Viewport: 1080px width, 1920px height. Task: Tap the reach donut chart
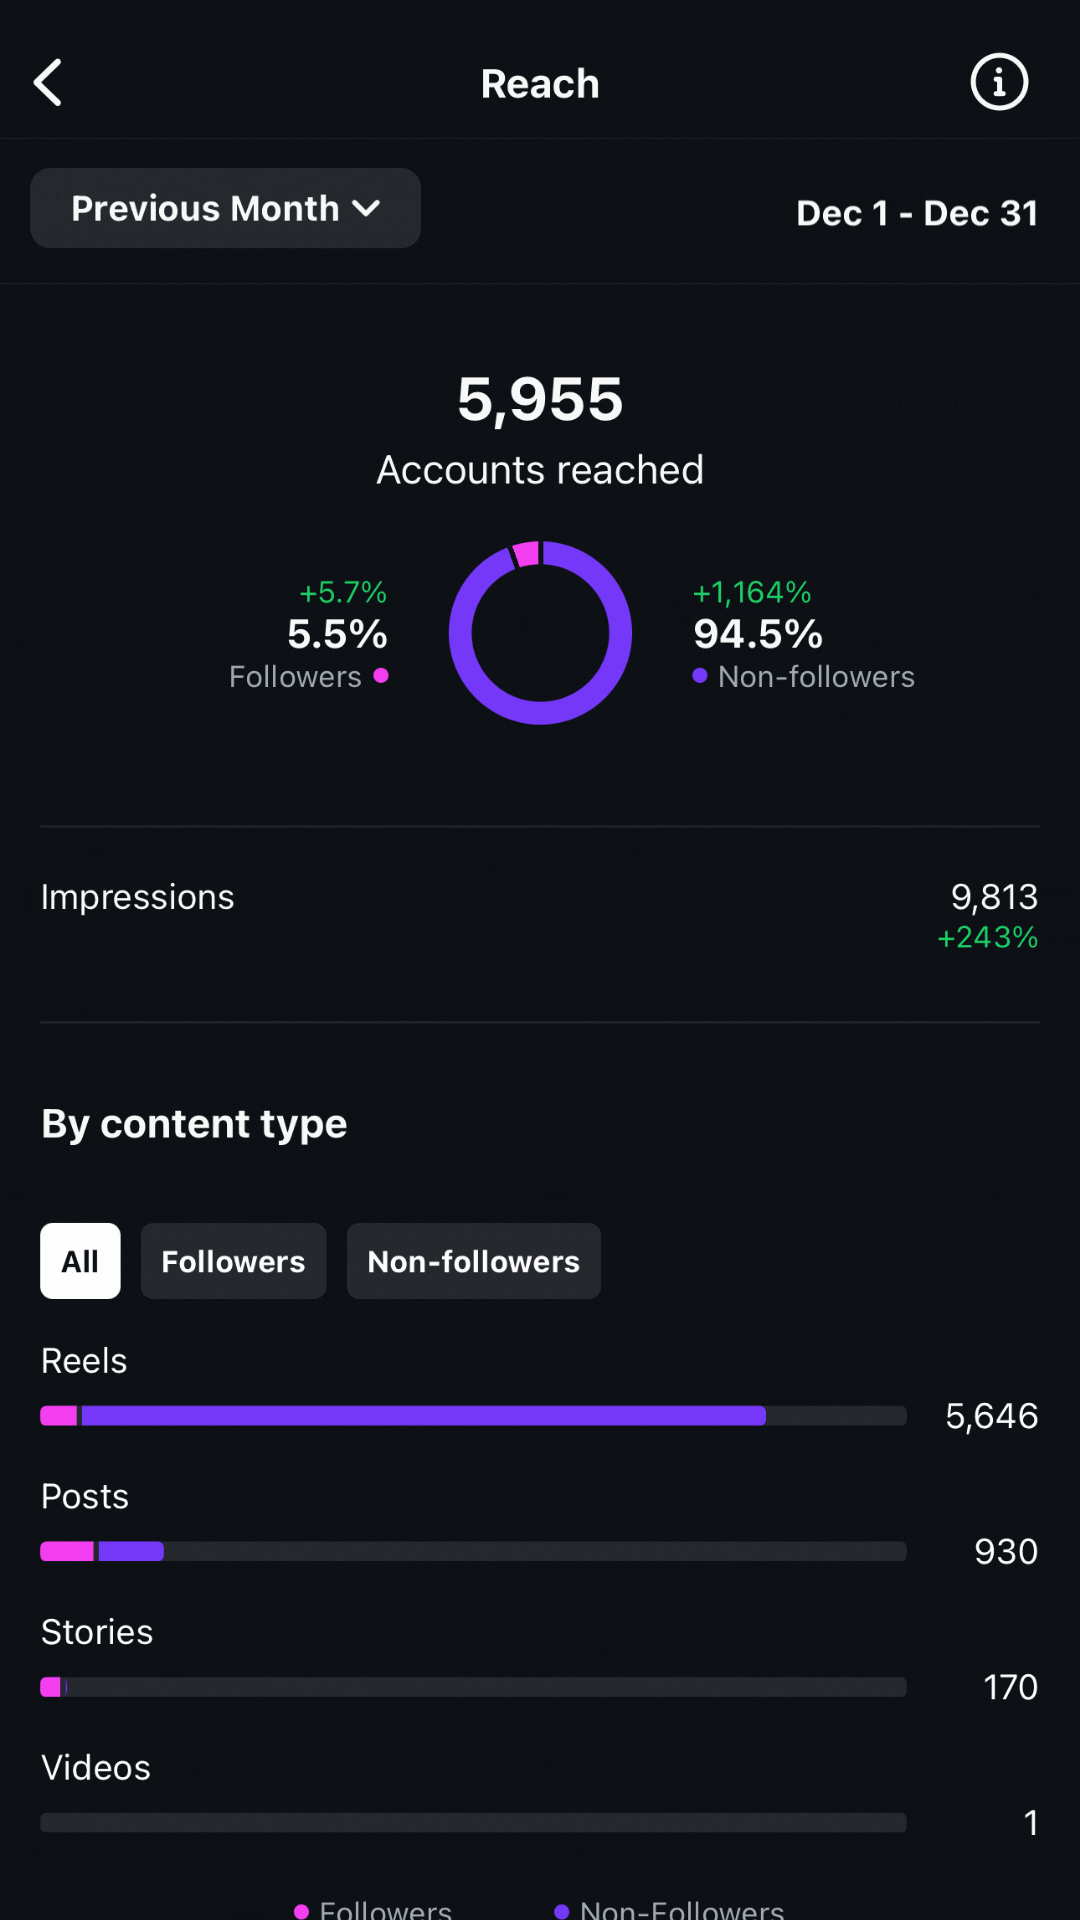click(x=540, y=633)
